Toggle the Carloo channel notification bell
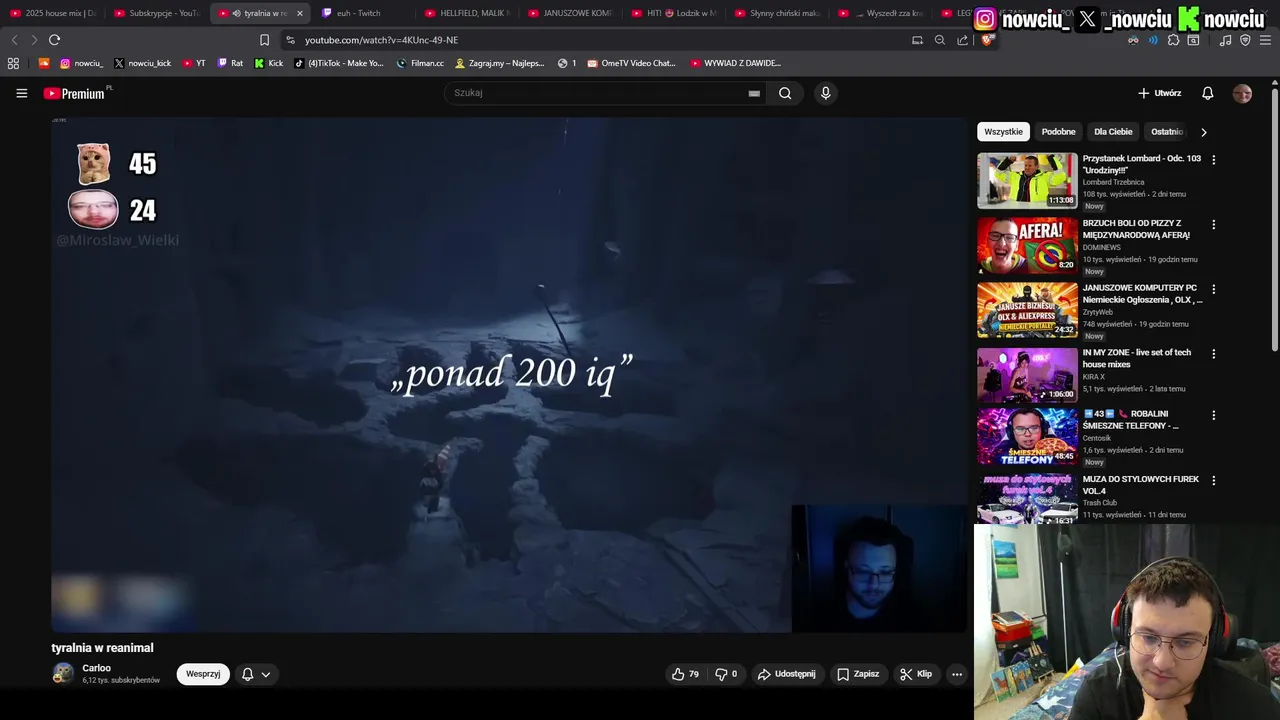The image size is (1280, 720). point(247,674)
